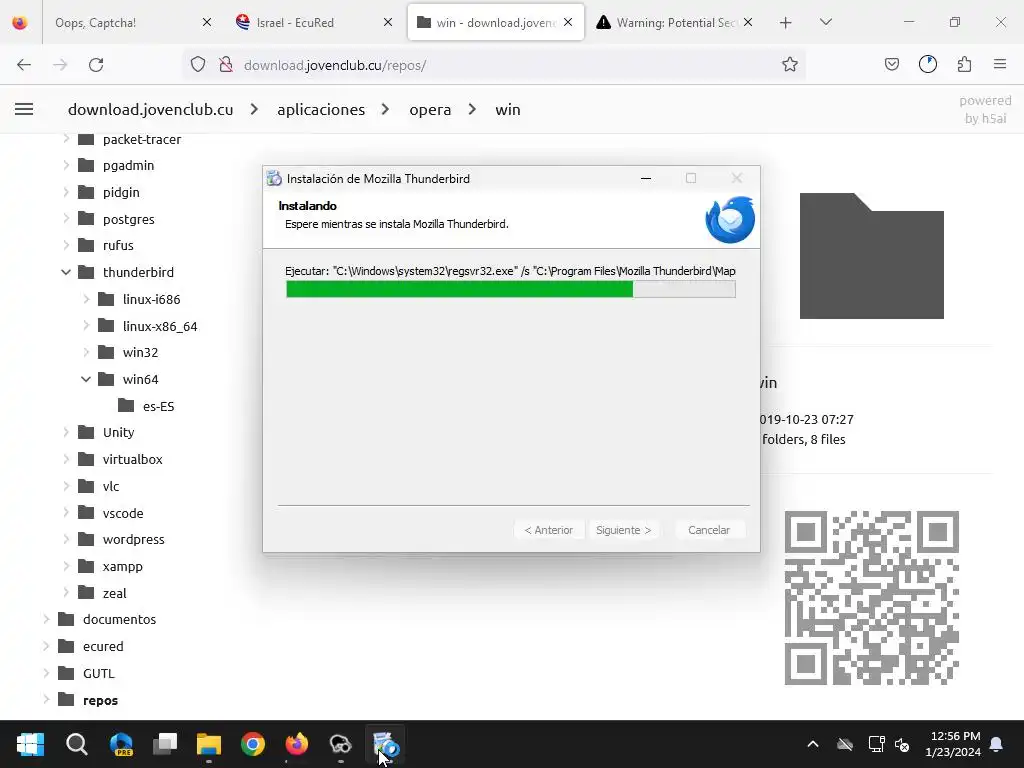Open the vscode folder
The image size is (1024, 768).
pos(123,513)
